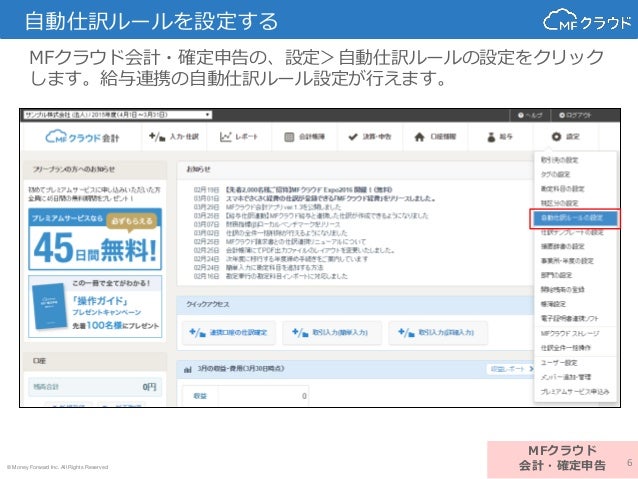Select 部門の設定 from the settings menu
Image resolution: width=638 pixels, height=479 pixels.
pyautogui.click(x=556, y=275)
